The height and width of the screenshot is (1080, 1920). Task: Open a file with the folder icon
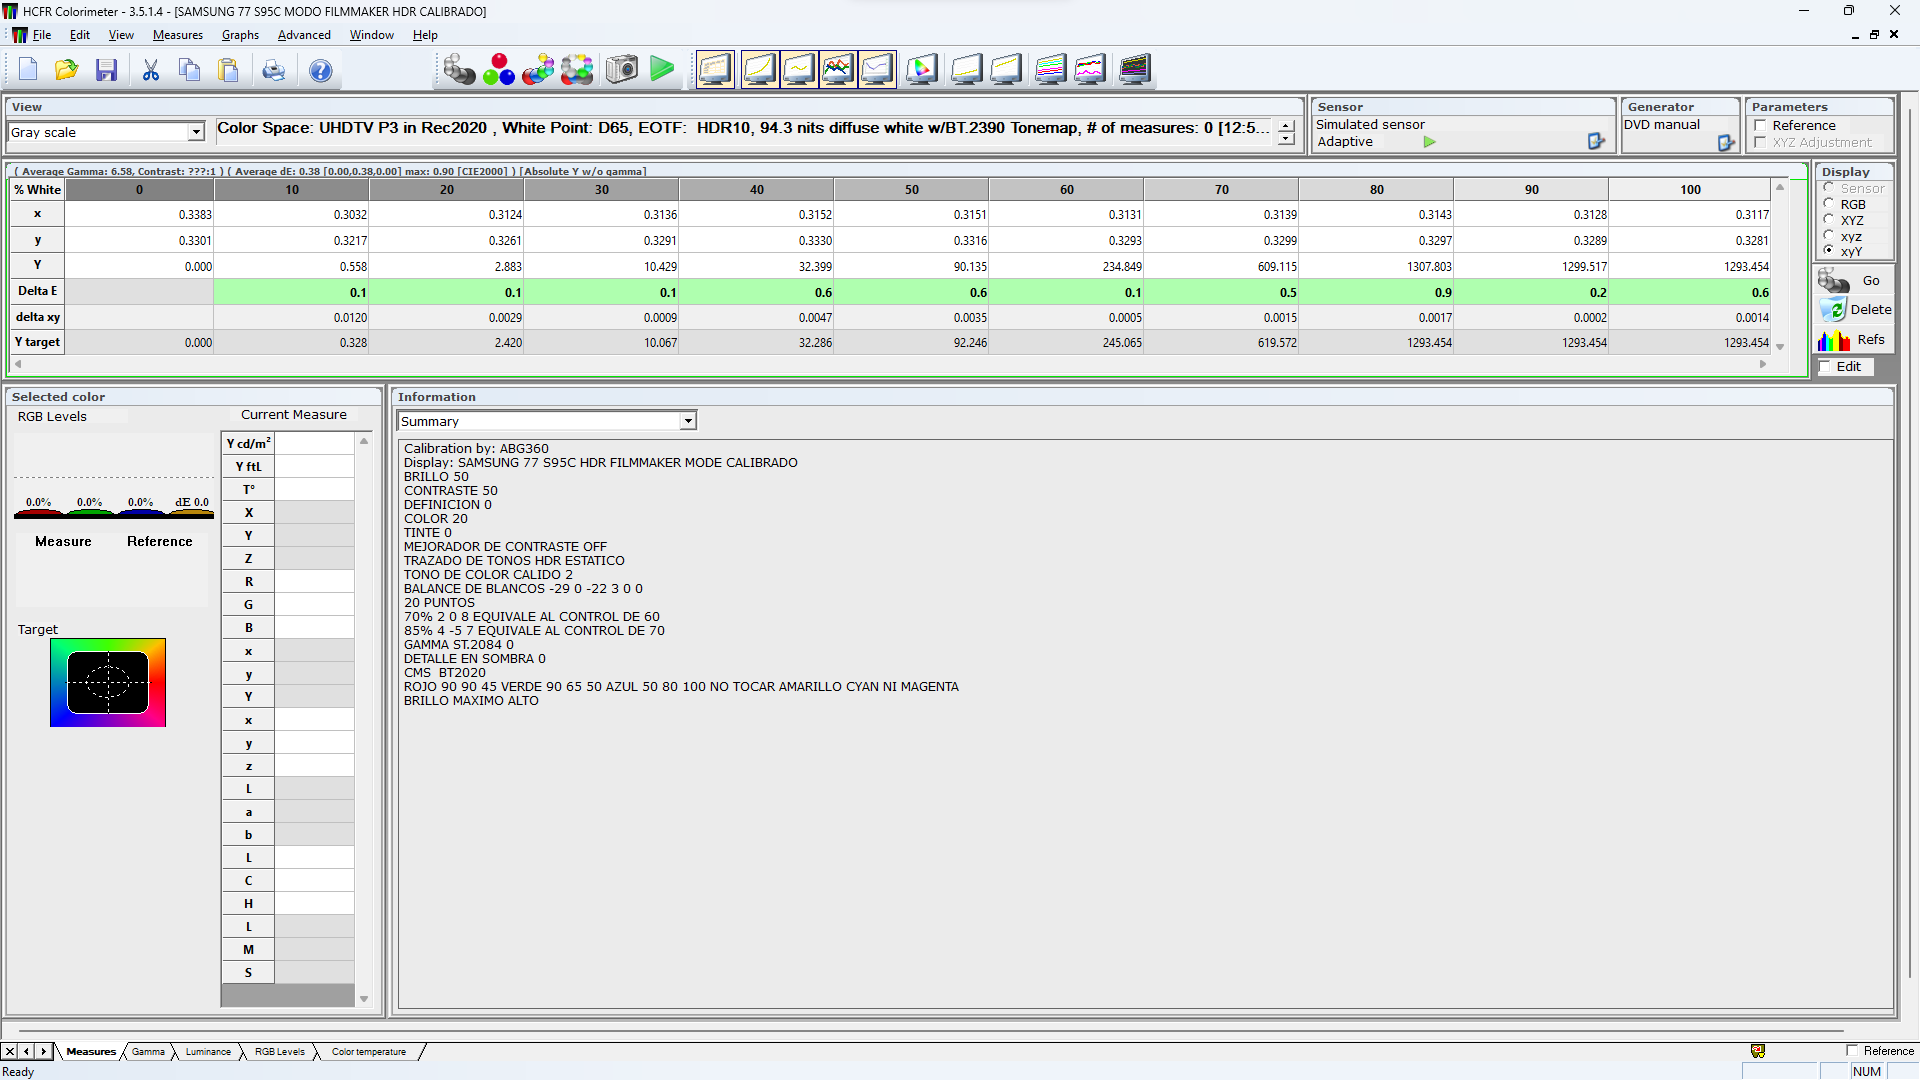click(x=66, y=70)
